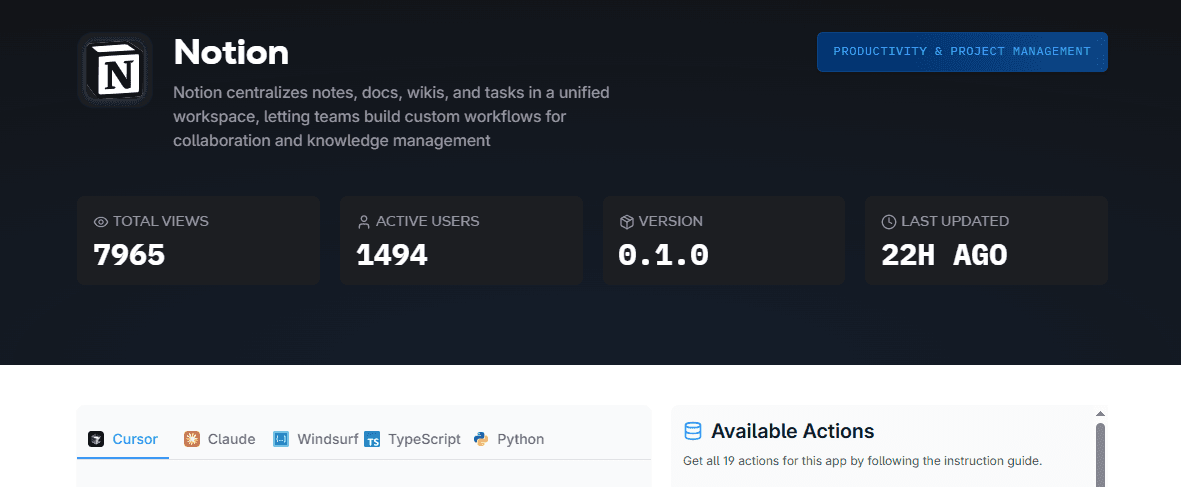Click the package icon beside Version

[627, 222]
